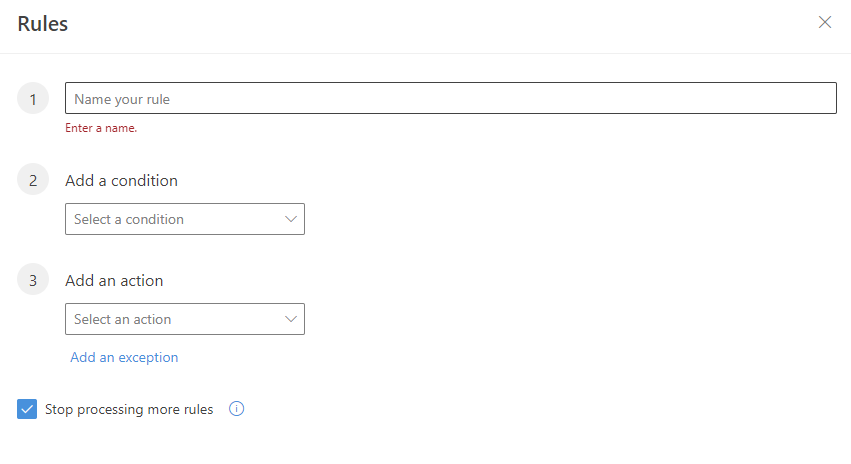Click the step 3 number circle
This screenshot has width=851, height=464.
click(x=33, y=279)
